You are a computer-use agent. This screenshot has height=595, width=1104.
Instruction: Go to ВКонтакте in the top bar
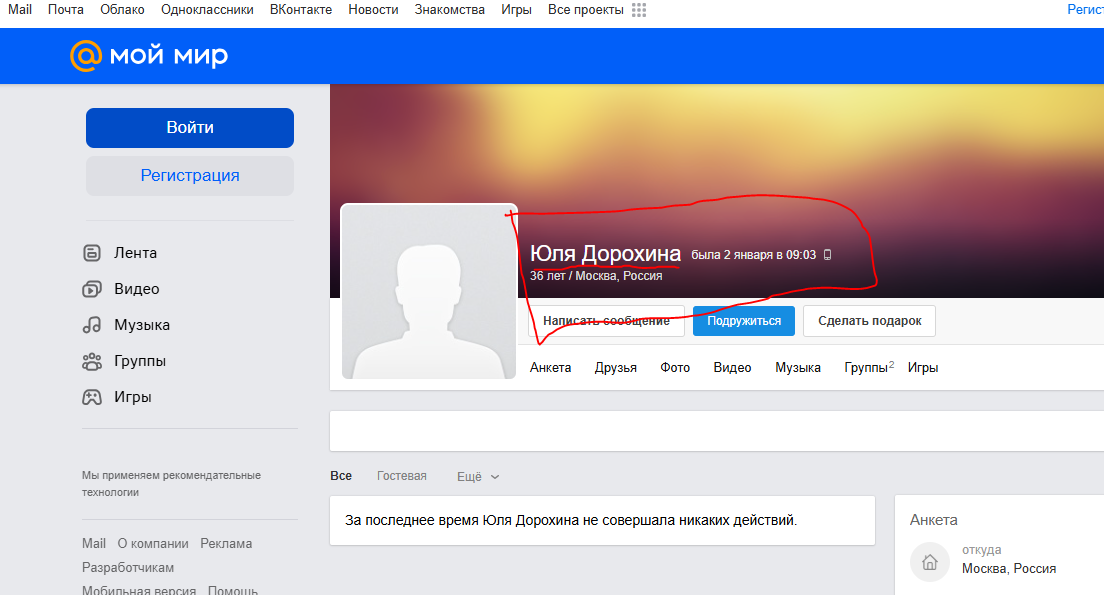(301, 10)
